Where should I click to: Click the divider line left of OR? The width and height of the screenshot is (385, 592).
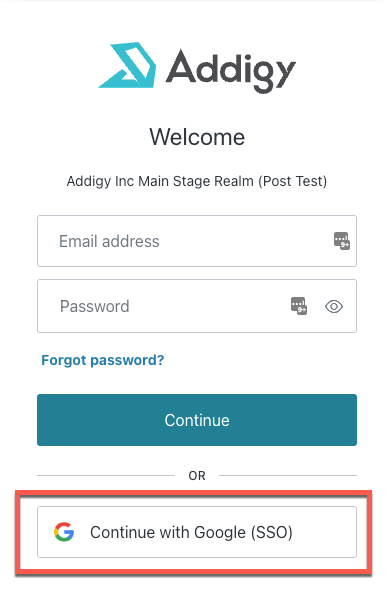(x=106, y=475)
